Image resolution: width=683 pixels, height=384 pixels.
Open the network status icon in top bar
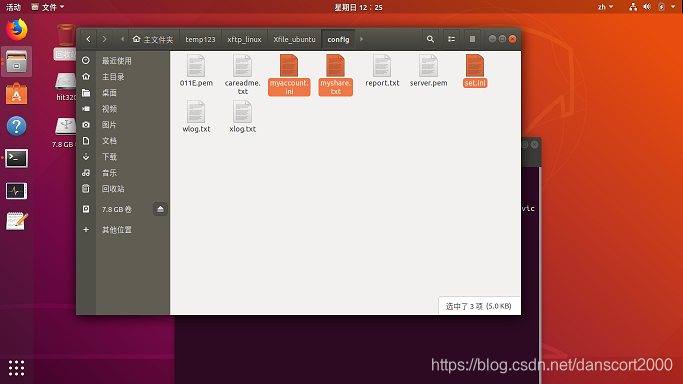coord(633,7)
